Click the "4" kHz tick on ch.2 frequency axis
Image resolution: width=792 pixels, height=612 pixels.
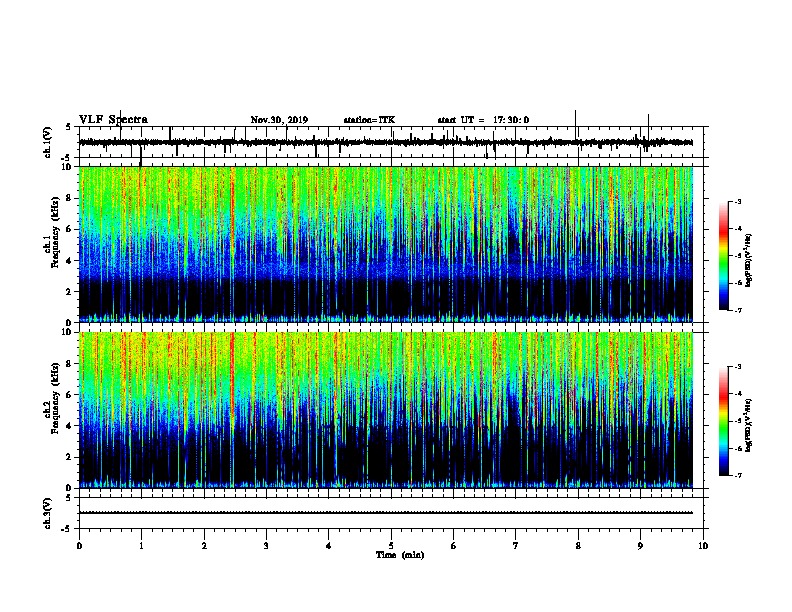[69, 426]
